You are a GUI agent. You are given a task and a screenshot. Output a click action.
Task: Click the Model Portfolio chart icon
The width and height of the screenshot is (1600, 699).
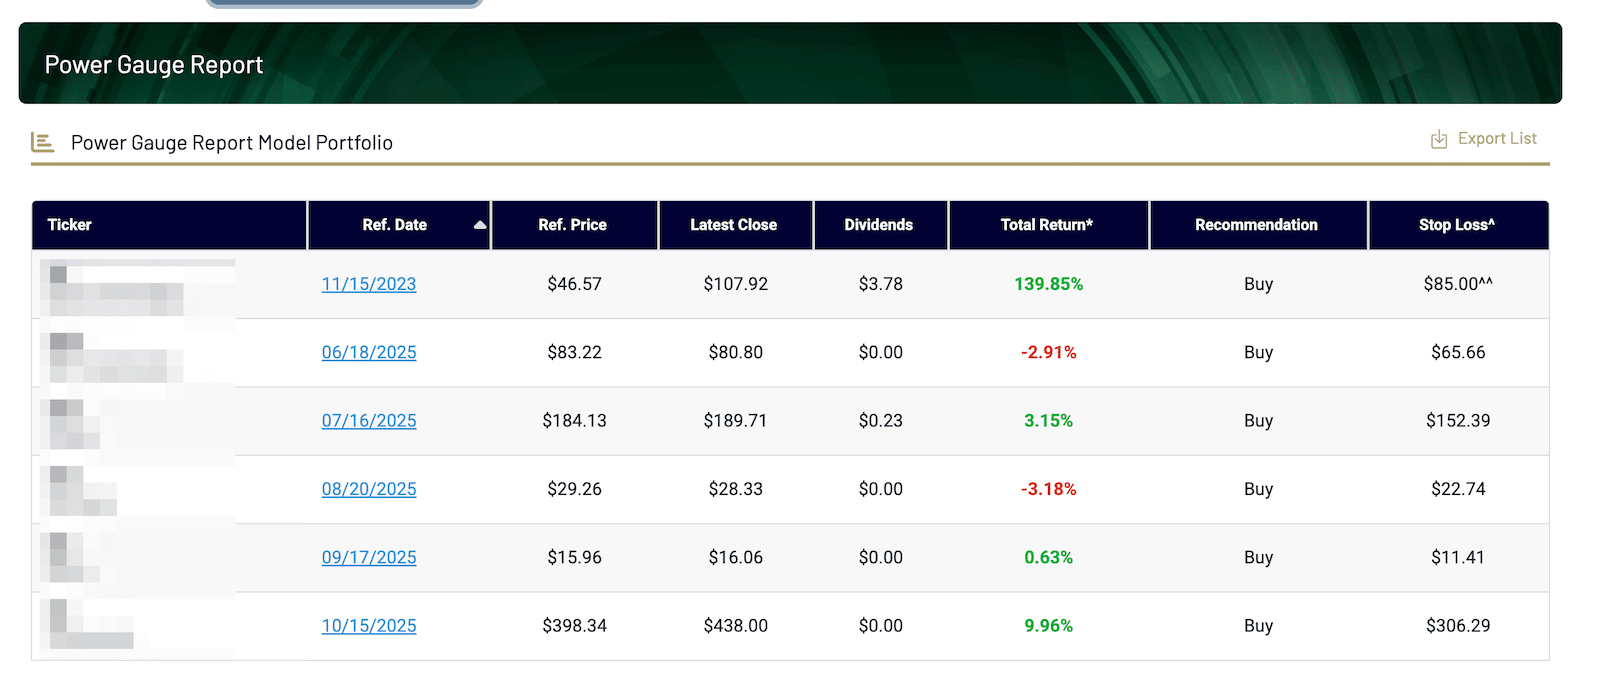point(42,142)
